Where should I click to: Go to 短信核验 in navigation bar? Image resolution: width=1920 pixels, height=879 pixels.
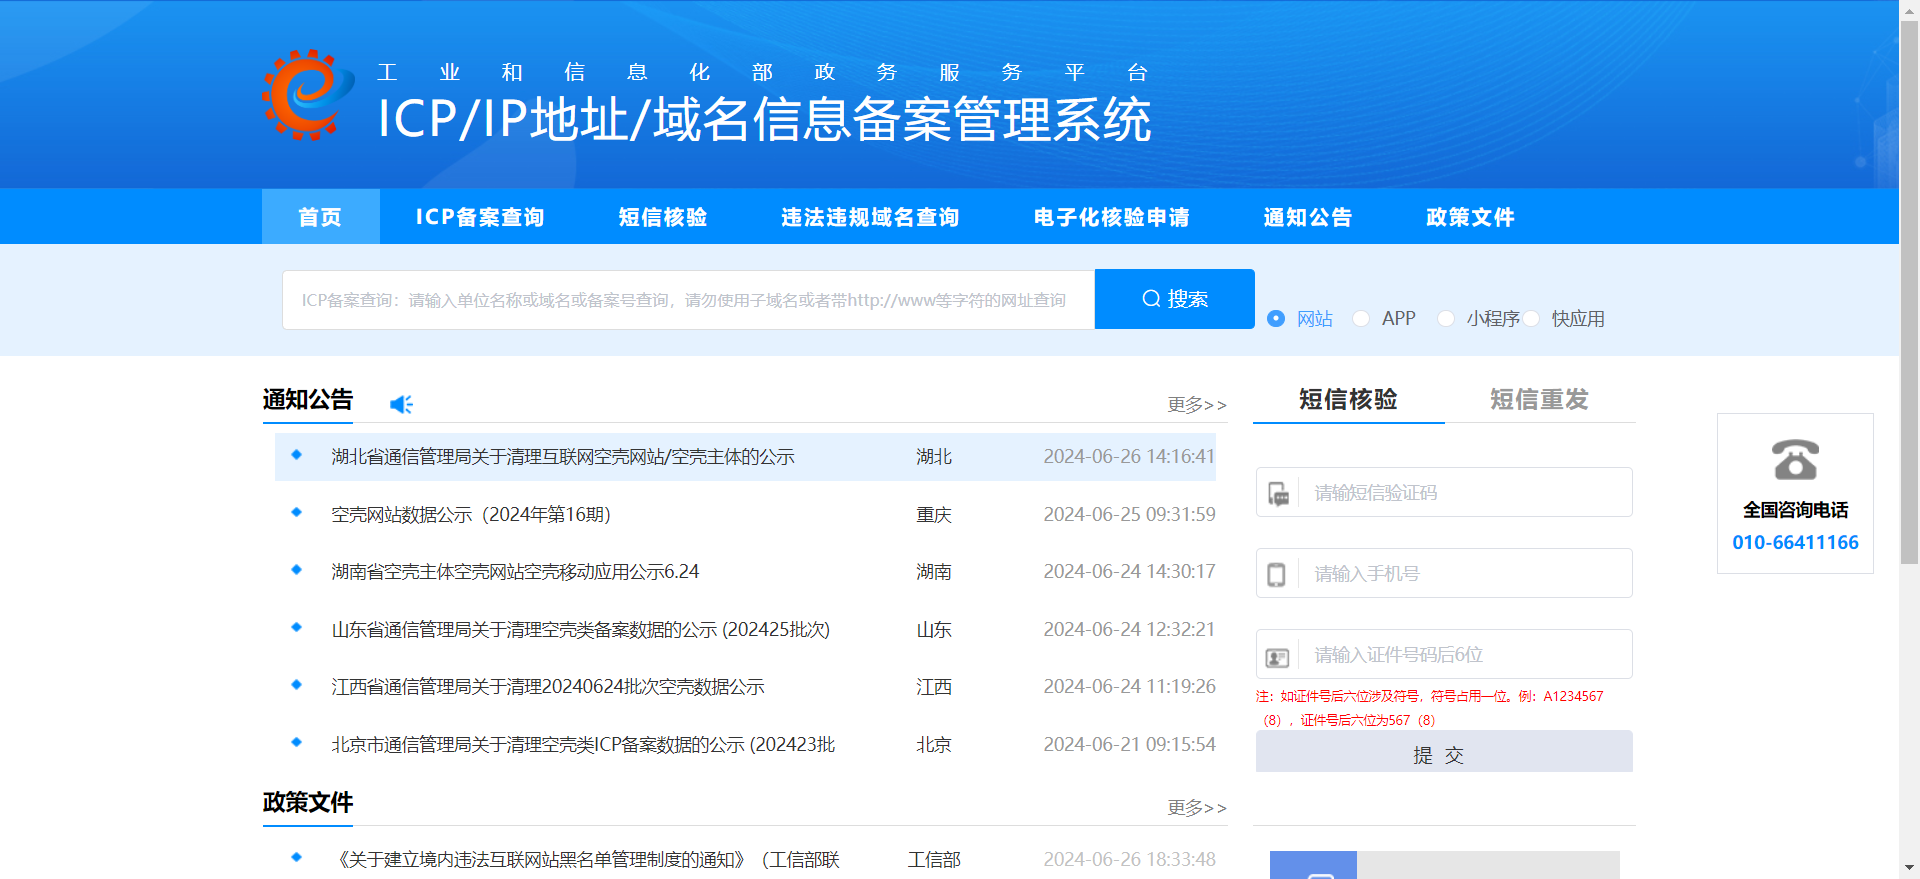[x=663, y=217]
